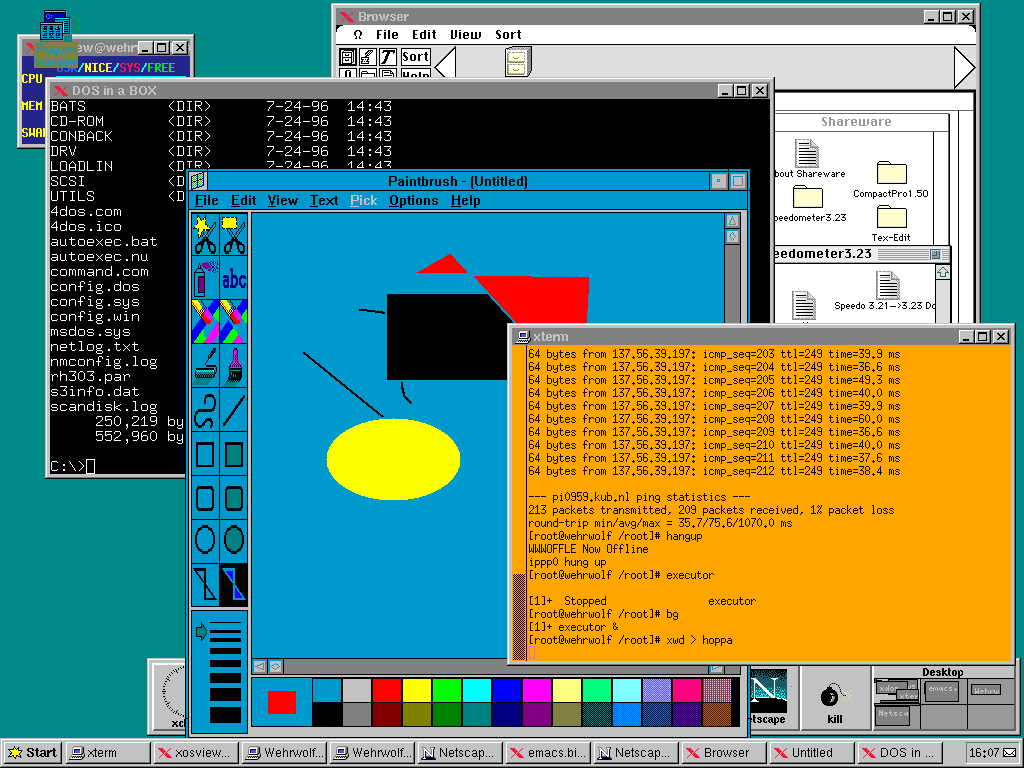Select the hollow Polygon tool
The width and height of the screenshot is (1024, 768).
(x=205, y=583)
